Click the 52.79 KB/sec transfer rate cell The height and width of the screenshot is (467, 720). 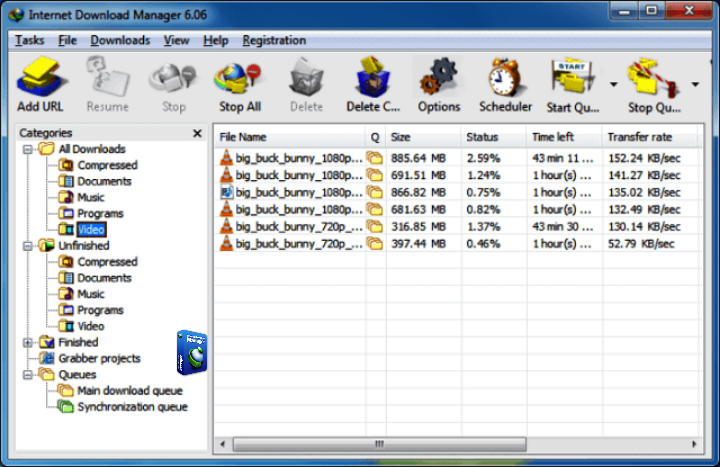point(641,244)
